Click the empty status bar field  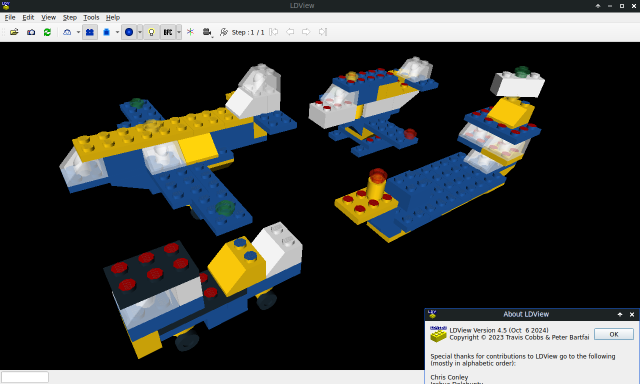tap(25, 377)
